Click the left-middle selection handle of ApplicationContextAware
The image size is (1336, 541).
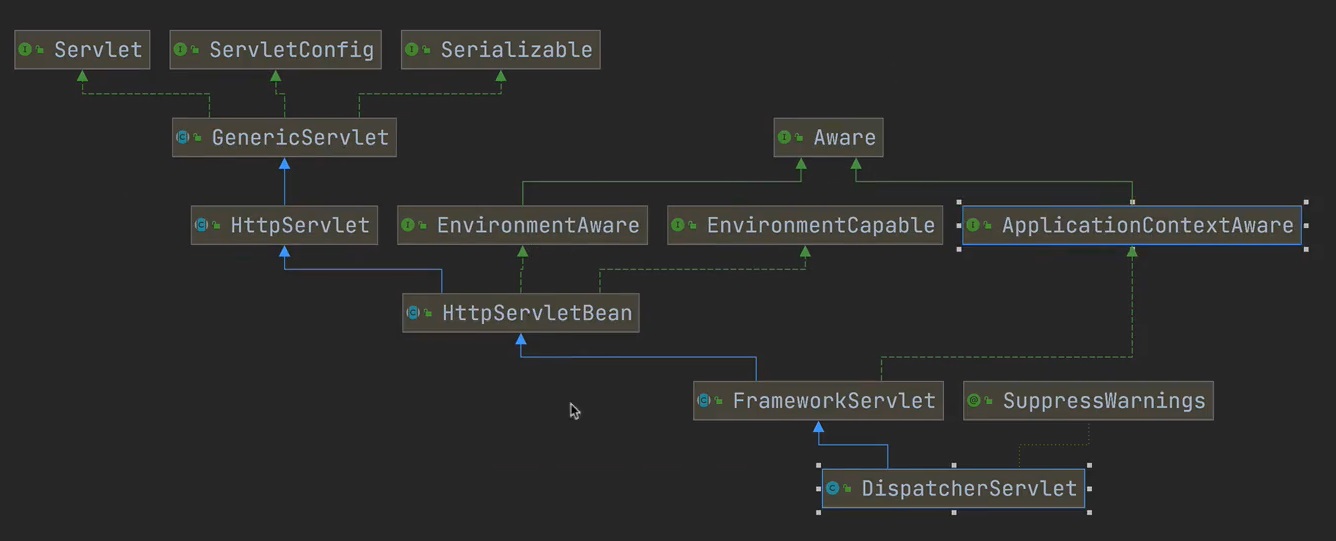[959, 225]
